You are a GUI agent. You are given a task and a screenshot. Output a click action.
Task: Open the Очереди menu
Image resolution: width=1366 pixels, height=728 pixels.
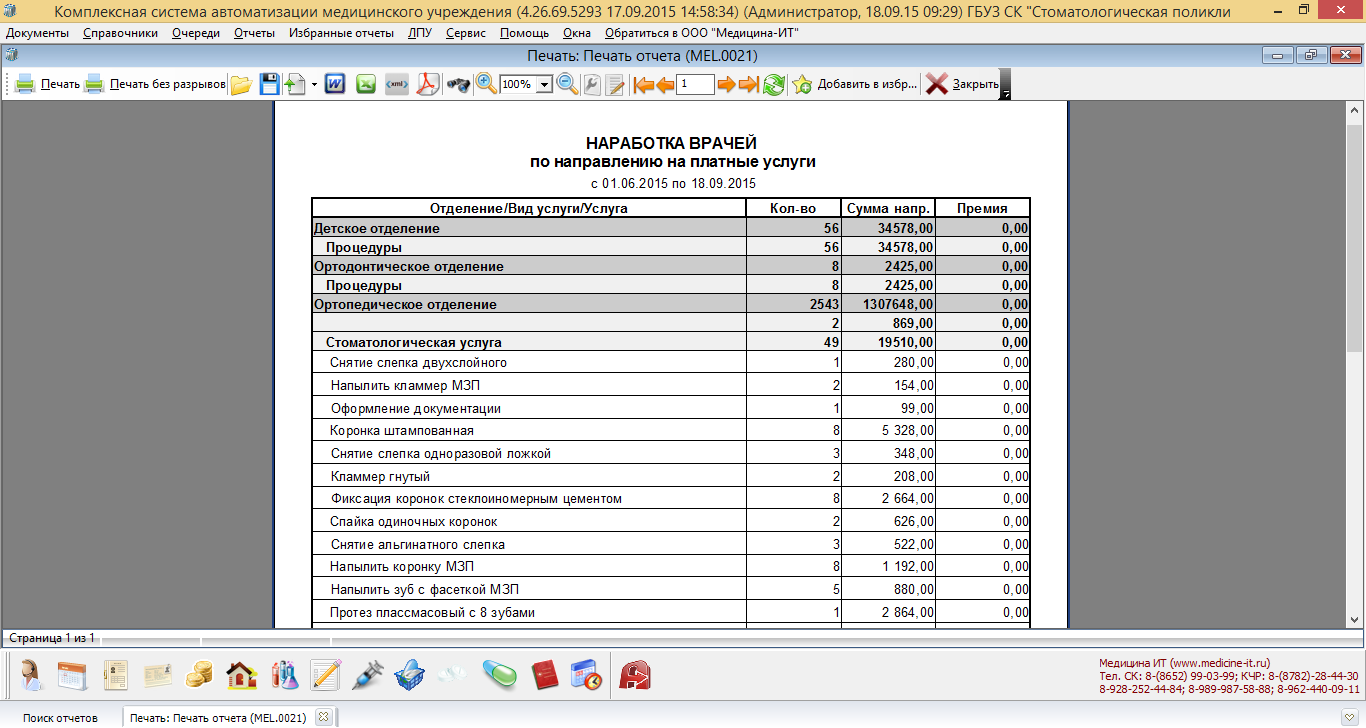[195, 33]
